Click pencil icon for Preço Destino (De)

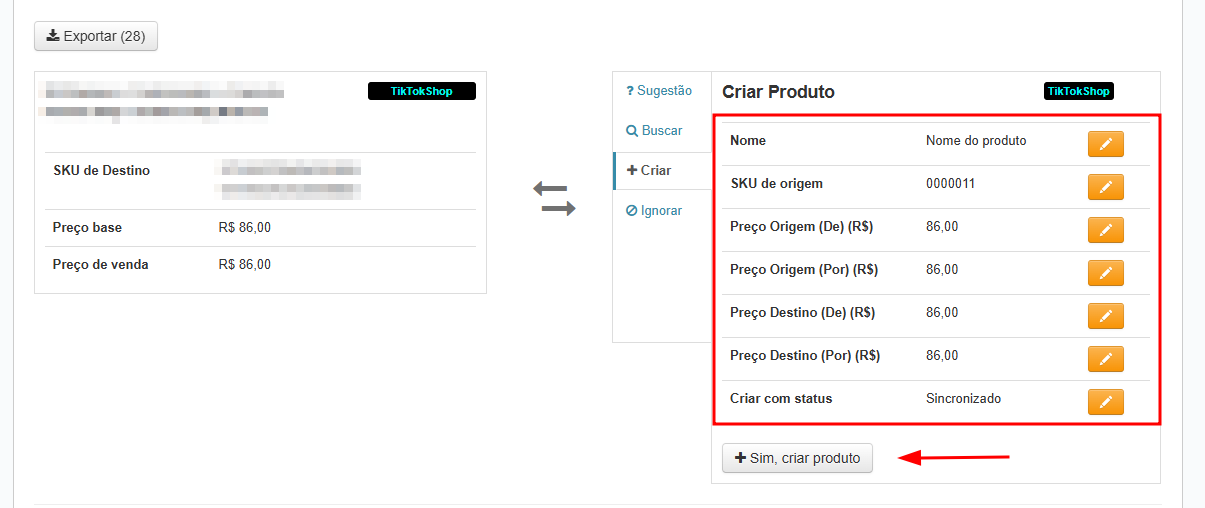click(1105, 316)
